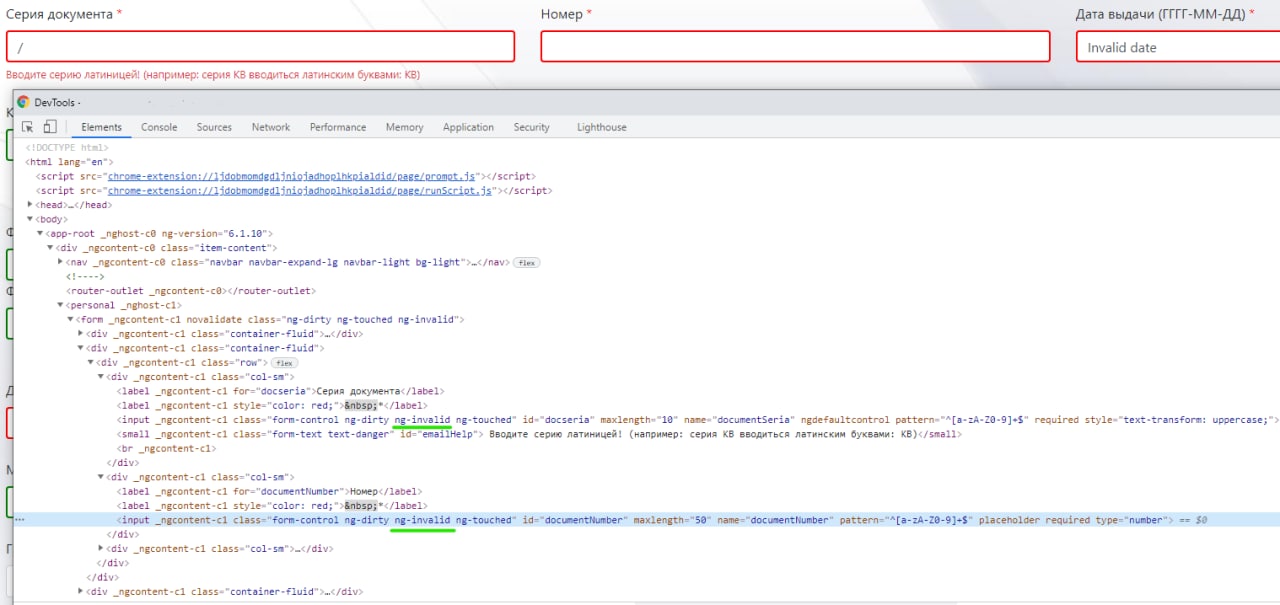Image resolution: width=1280 pixels, height=605 pixels.
Task: Click the Номер input field
Action: [x=795, y=46]
